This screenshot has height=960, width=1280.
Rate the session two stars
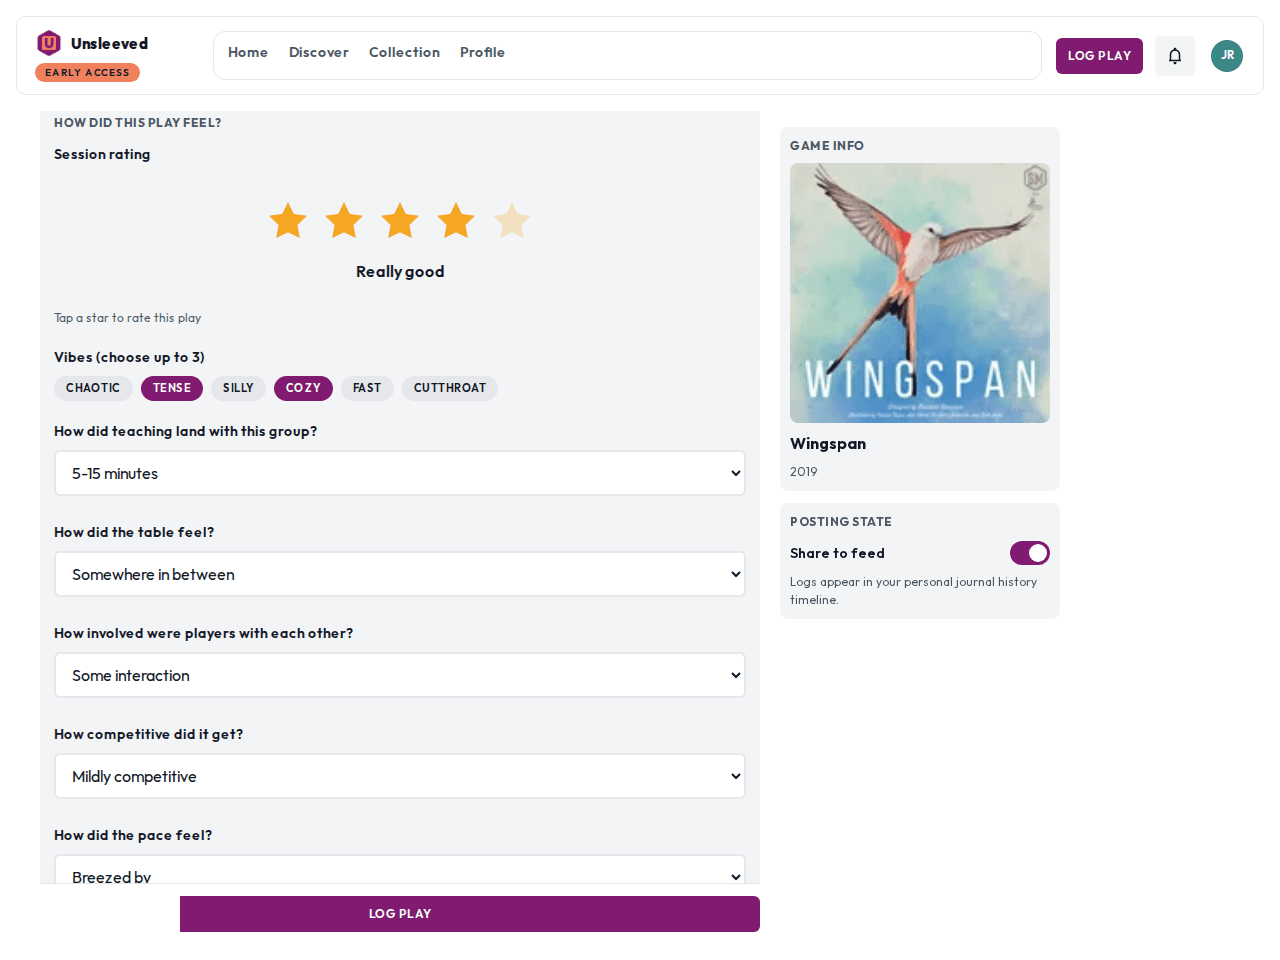click(x=344, y=221)
